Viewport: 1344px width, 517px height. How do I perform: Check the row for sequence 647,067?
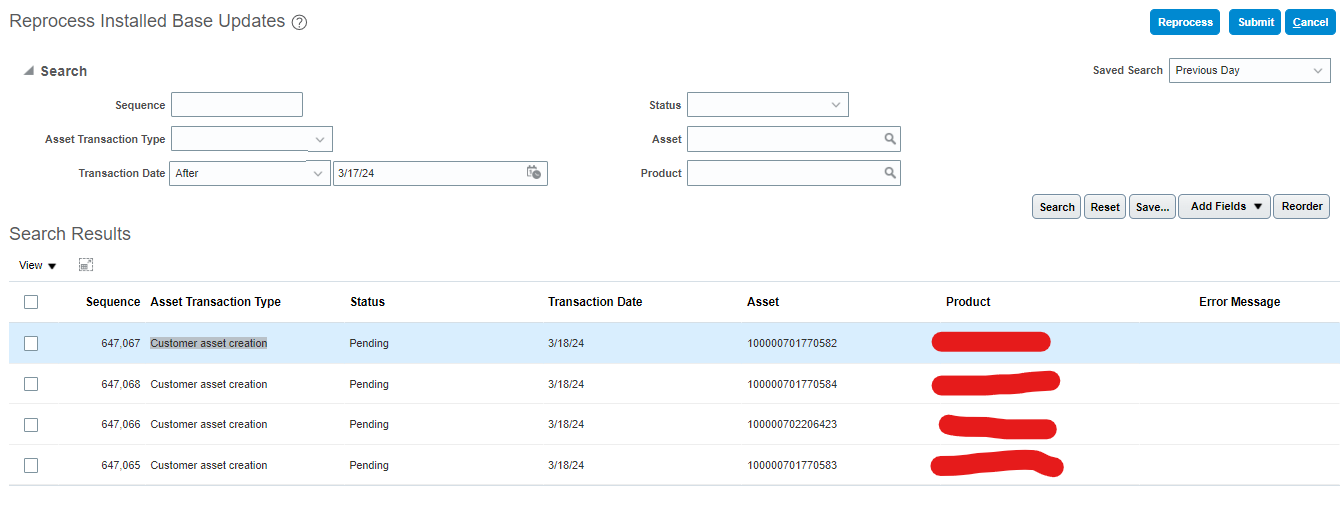click(x=31, y=343)
